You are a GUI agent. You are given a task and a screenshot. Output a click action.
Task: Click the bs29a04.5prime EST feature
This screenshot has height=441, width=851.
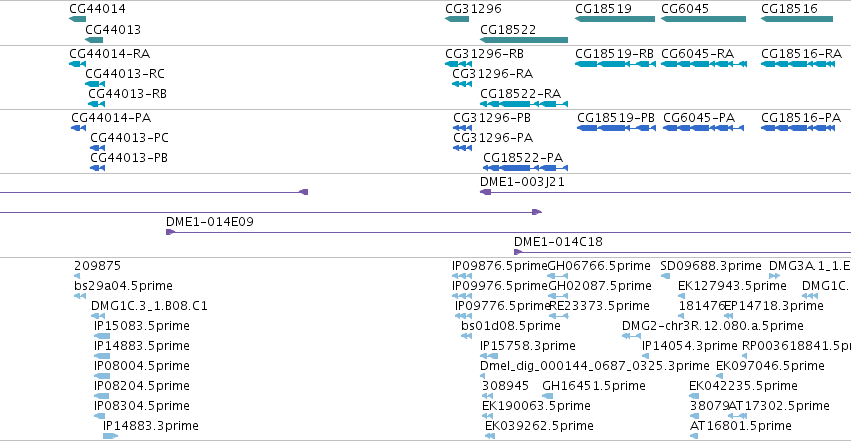[80, 296]
